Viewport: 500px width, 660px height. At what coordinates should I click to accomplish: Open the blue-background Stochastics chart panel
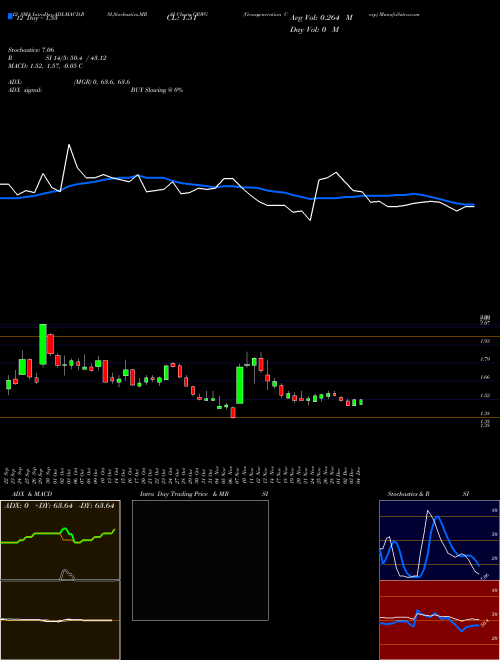coord(439,540)
